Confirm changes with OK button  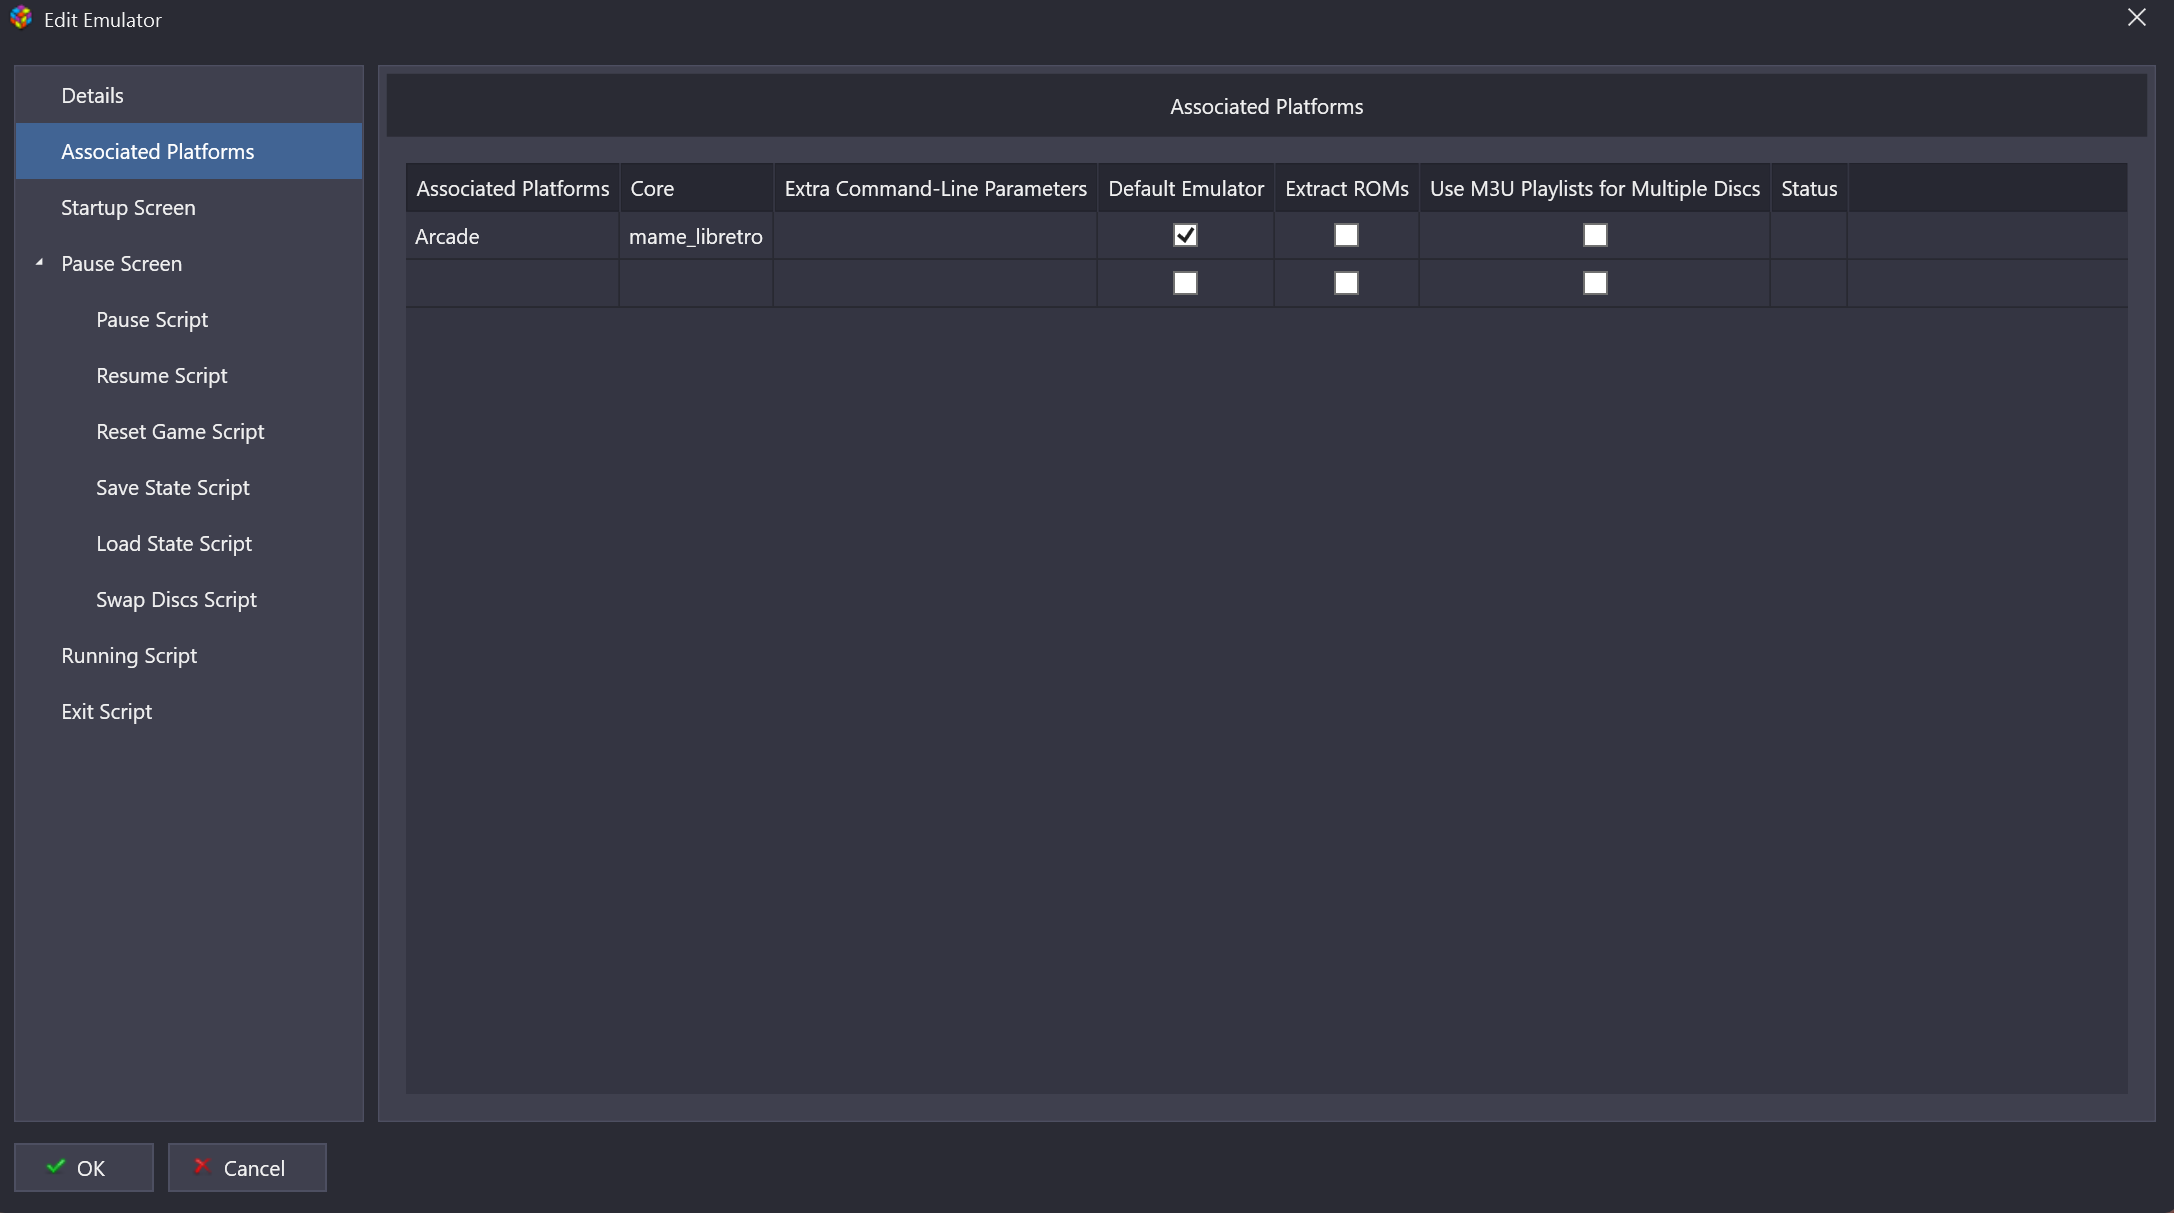click(x=84, y=1167)
